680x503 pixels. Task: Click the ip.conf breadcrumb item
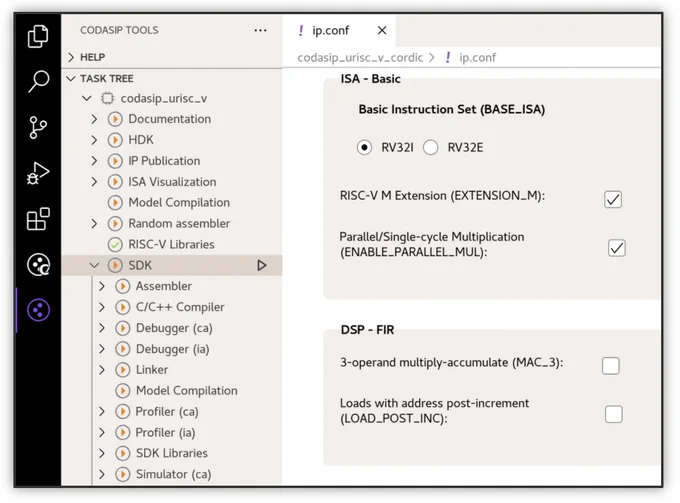tap(477, 58)
